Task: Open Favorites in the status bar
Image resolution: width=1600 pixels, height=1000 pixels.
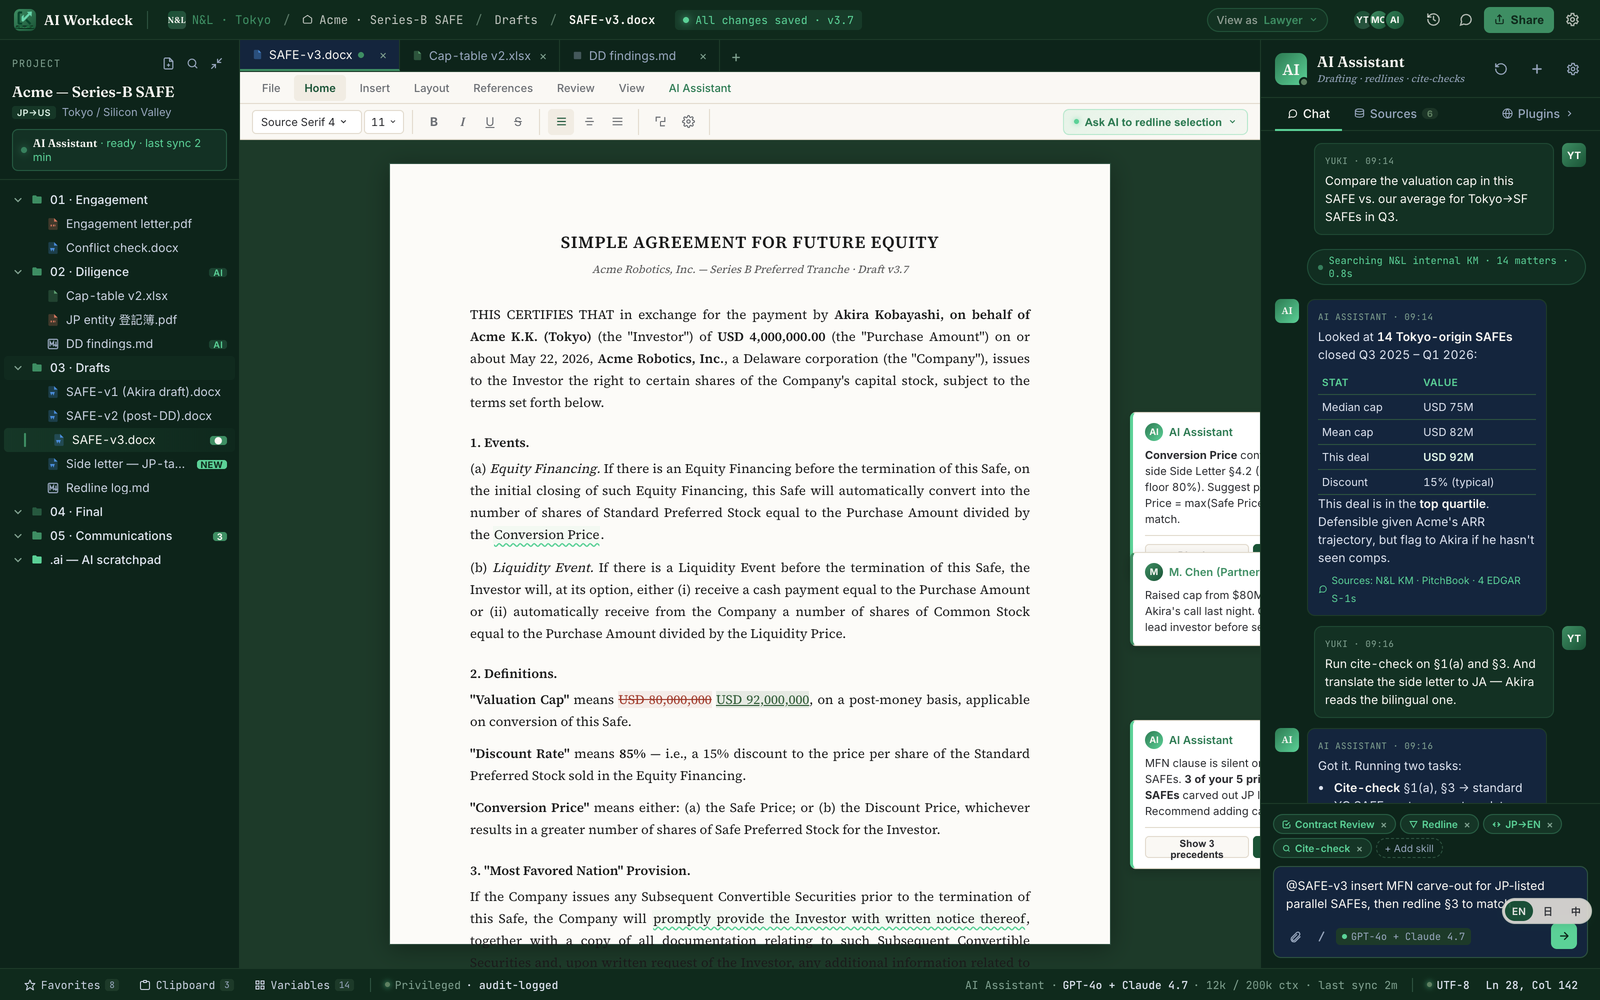Action: click(70, 985)
